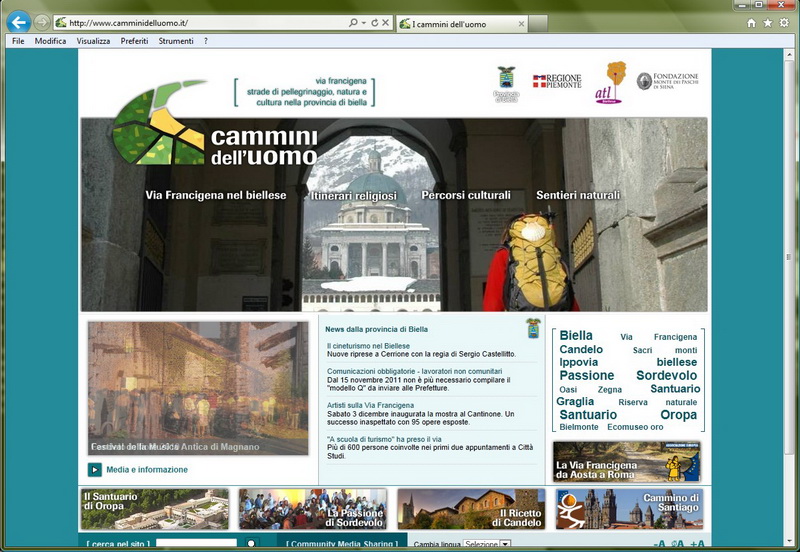Open the Preferiti menu
800x552 pixels.
[x=134, y=41]
